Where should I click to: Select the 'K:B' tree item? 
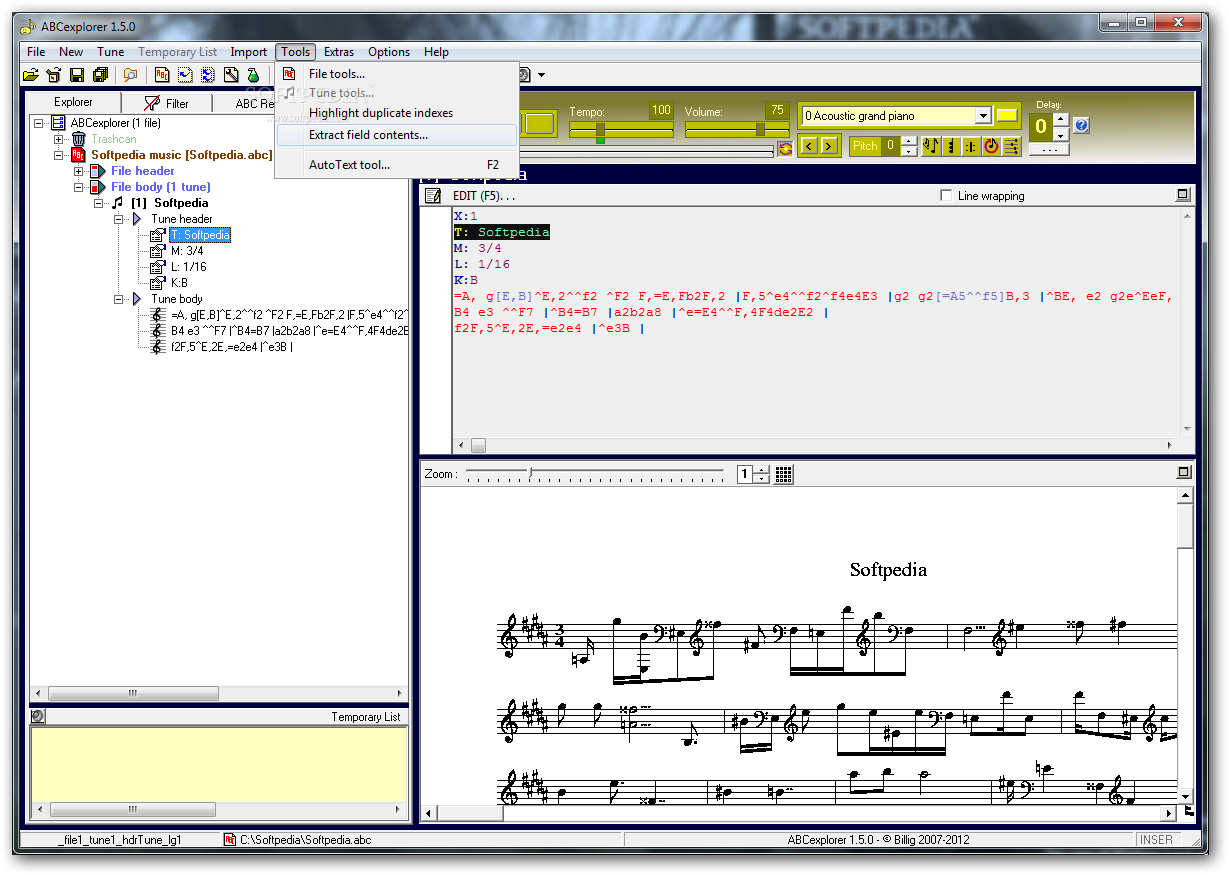click(179, 283)
